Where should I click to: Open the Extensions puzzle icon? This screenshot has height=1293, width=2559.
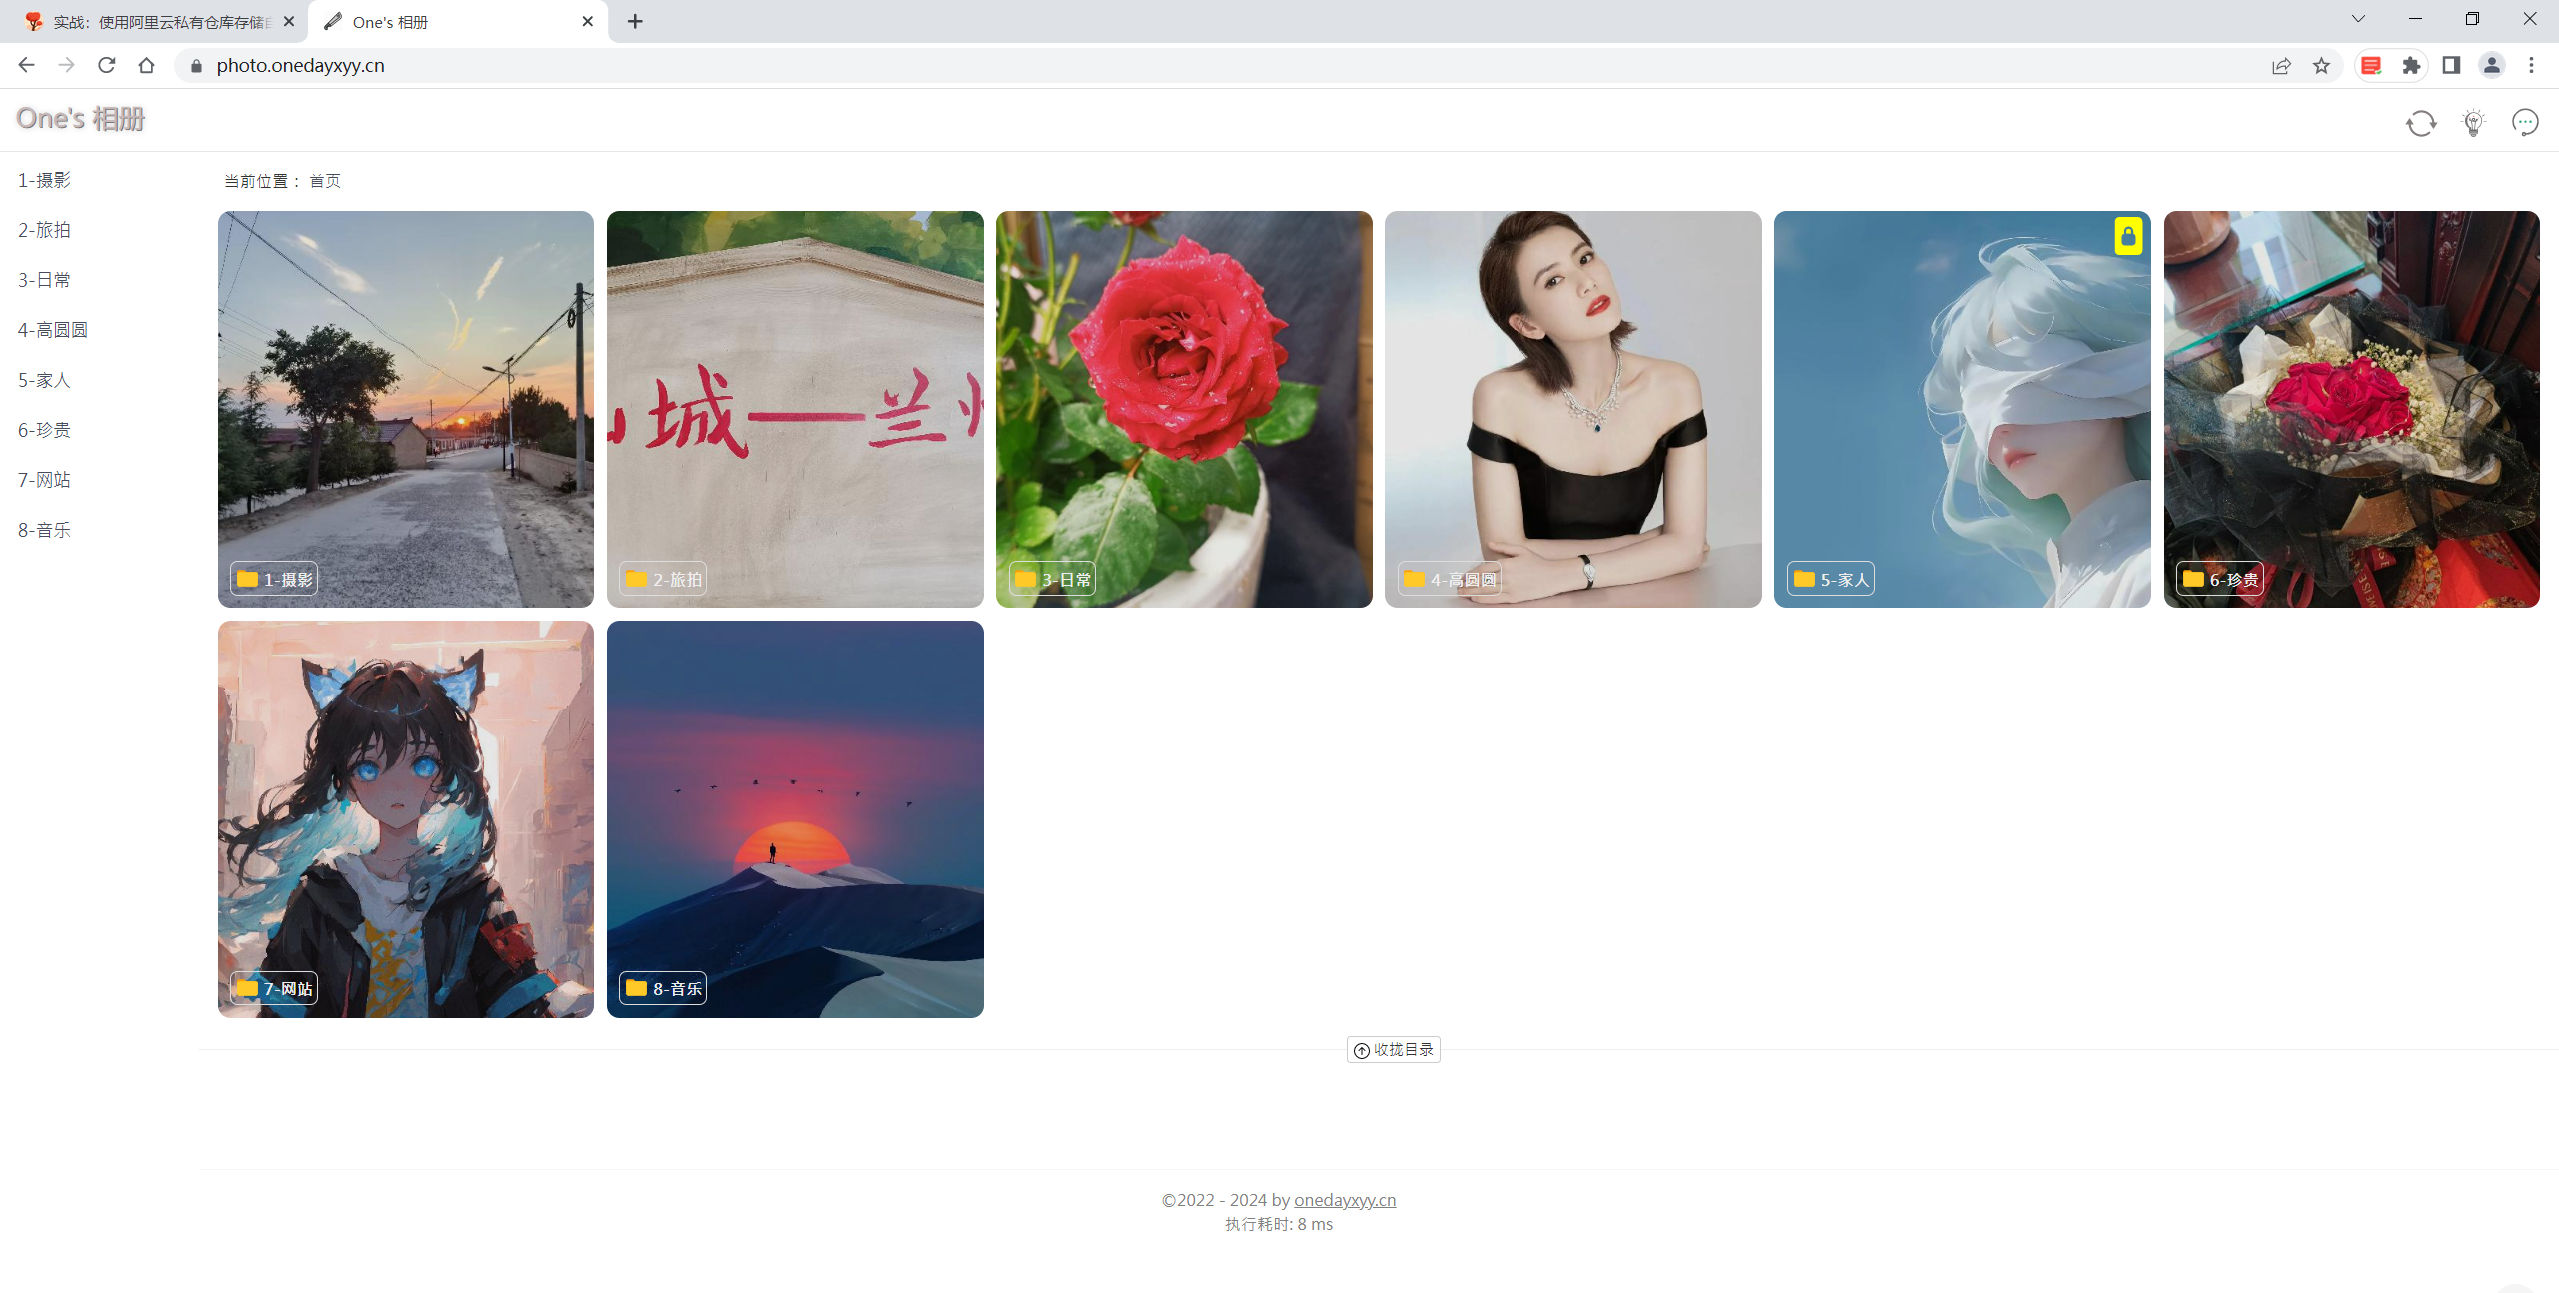click(x=2411, y=66)
